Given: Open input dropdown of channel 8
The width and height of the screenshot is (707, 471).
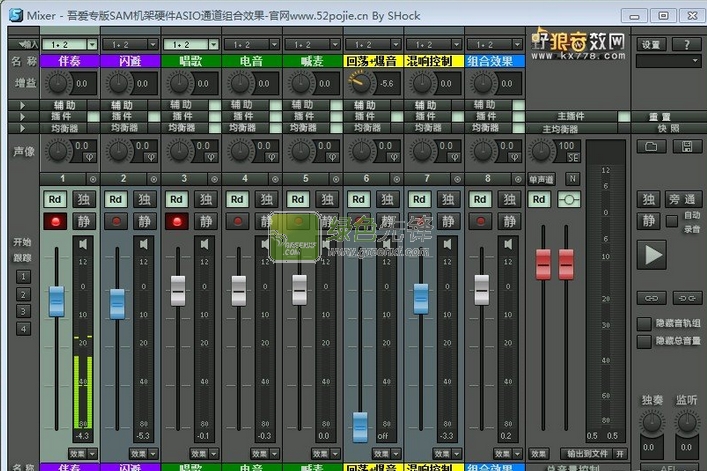Looking at the screenshot, I should click(x=517, y=45).
